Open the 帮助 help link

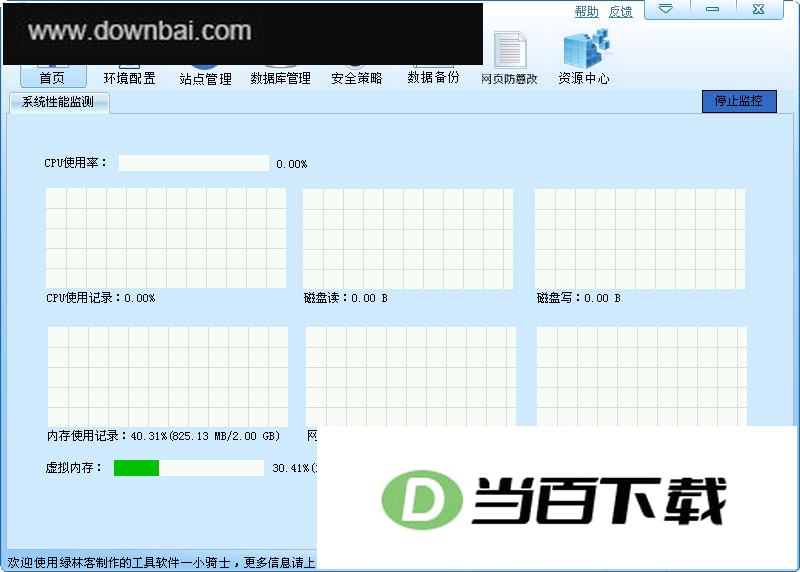pos(586,11)
